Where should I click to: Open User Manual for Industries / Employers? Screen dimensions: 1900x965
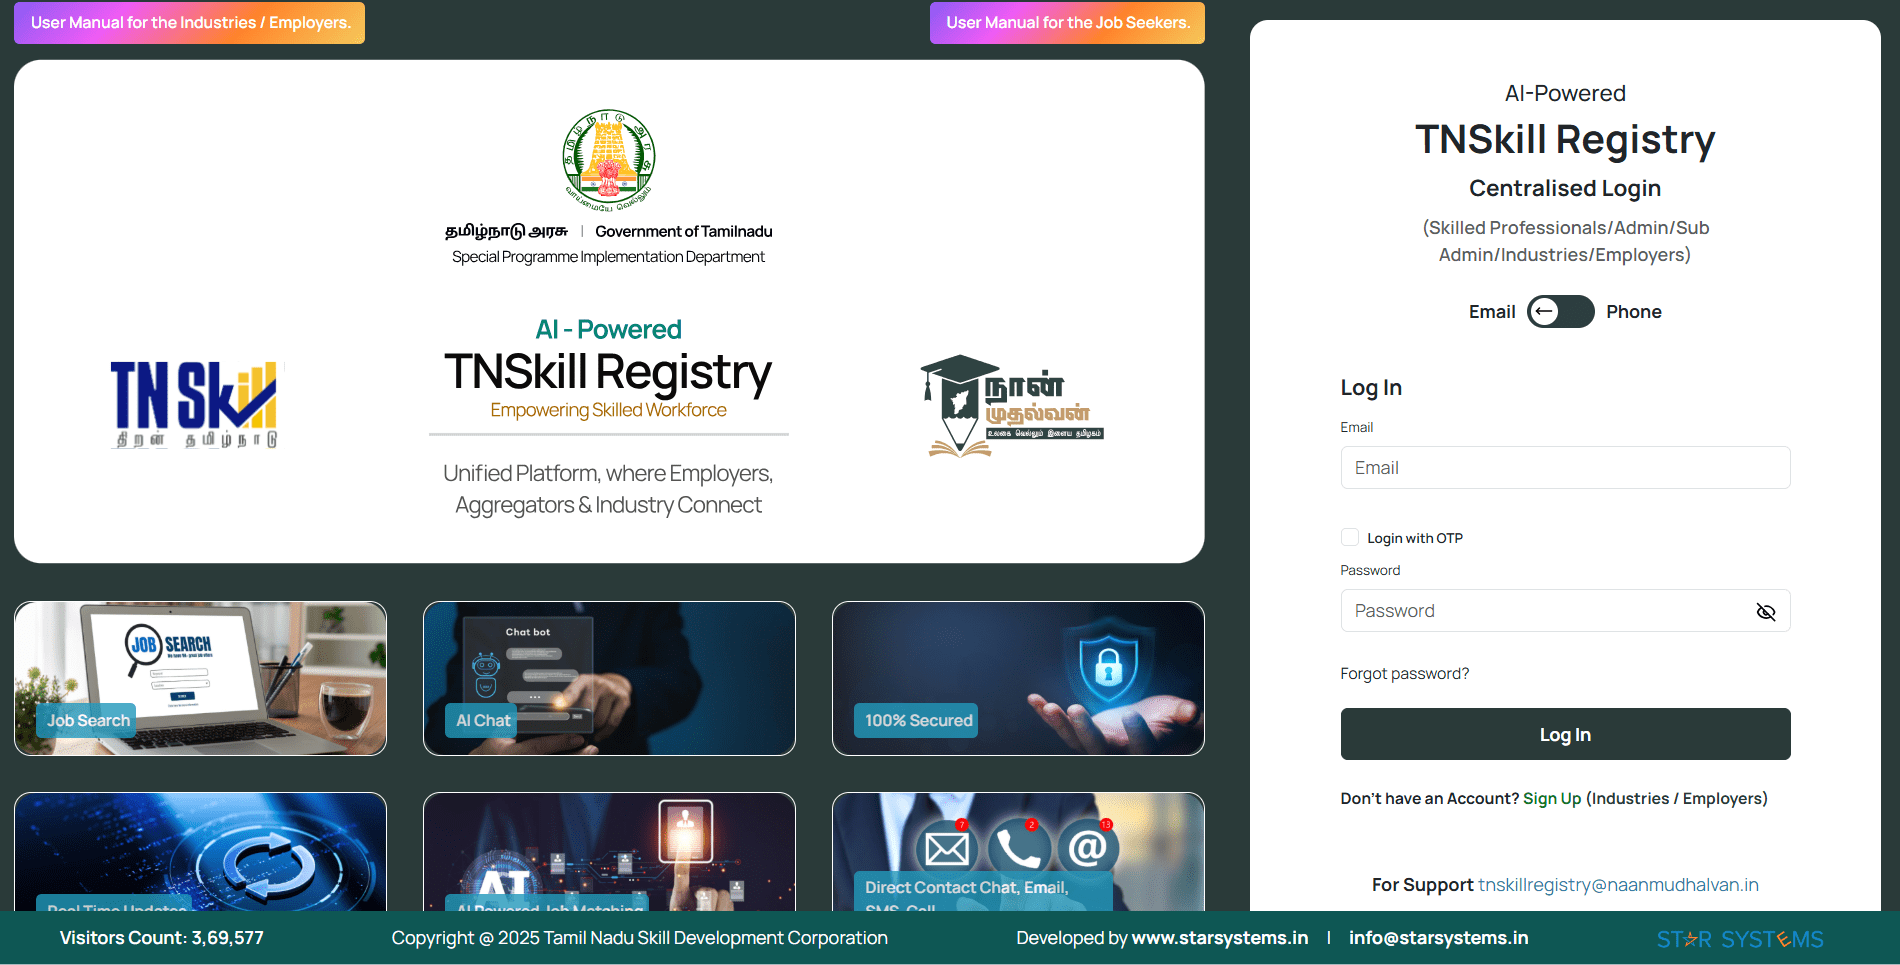click(190, 23)
